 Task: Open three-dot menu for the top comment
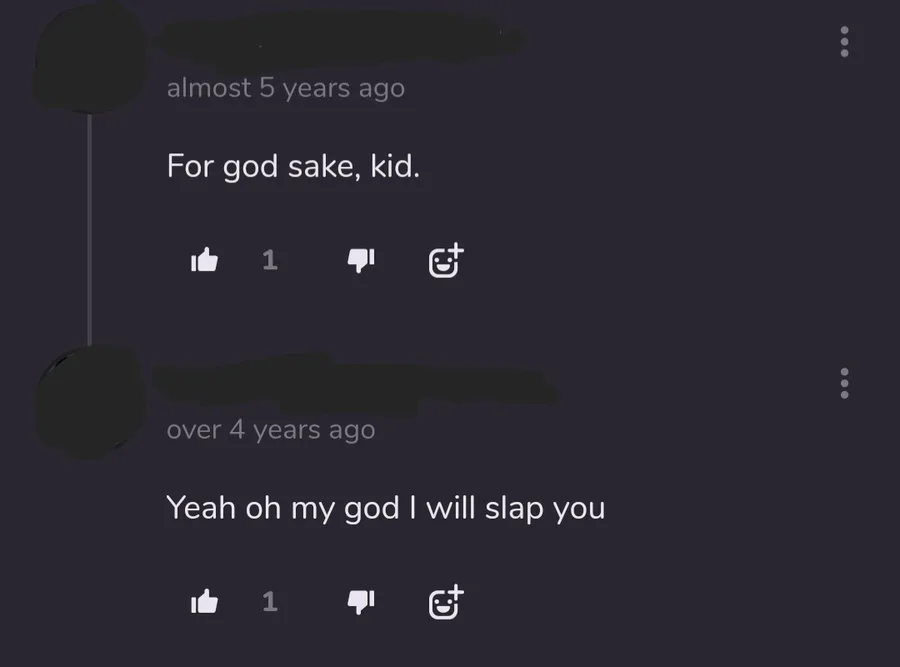coord(844,41)
